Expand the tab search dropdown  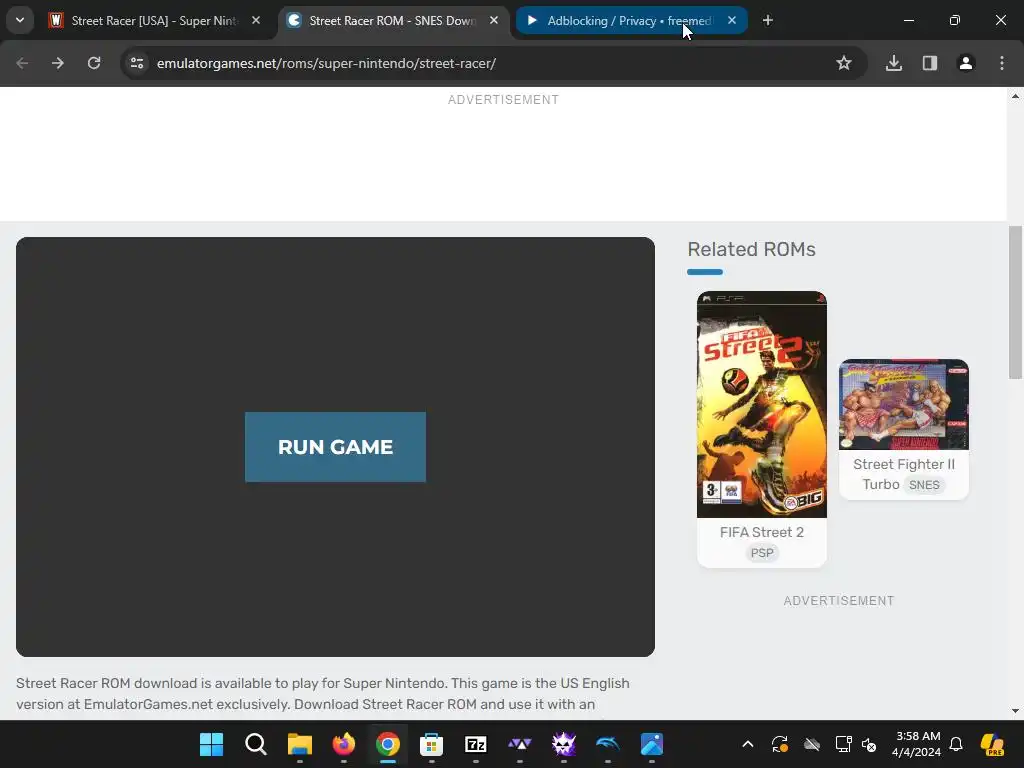pyautogui.click(x=20, y=21)
